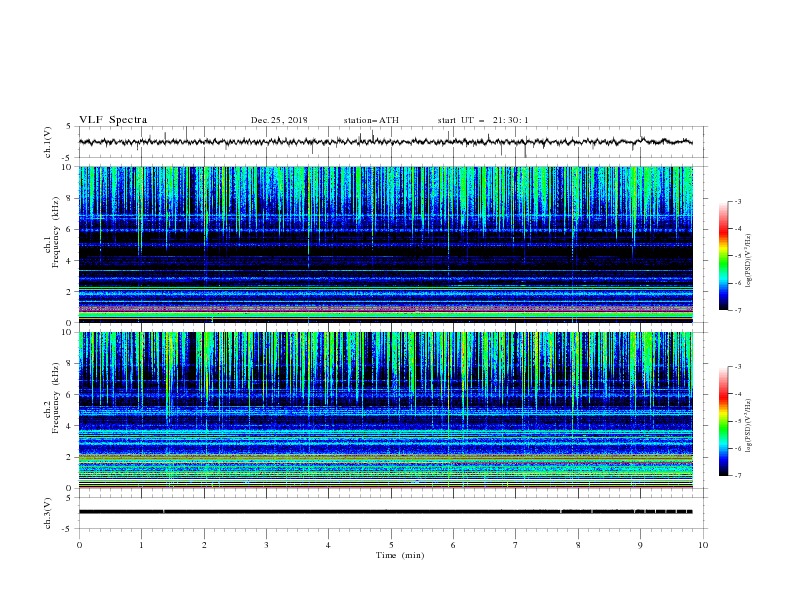
Task: Select the log(PSD) label beside ch.2 colorbar
Action: tap(749, 426)
